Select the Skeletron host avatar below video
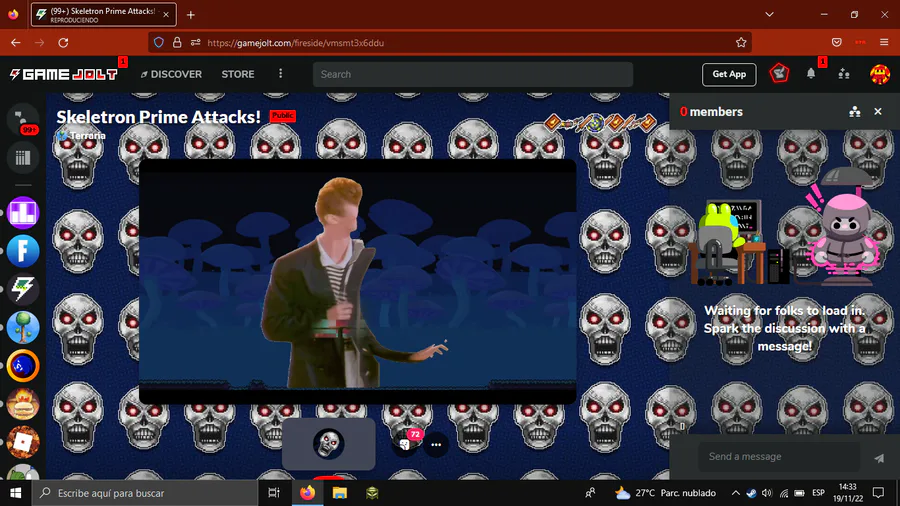Image resolution: width=900 pixels, height=506 pixels. click(328, 443)
